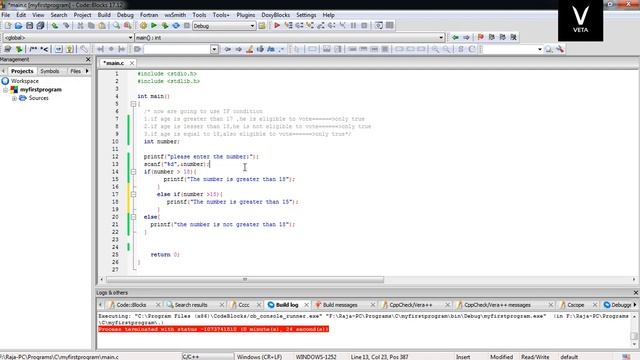This screenshot has height=360, width=640.
Task: Start debugger with red arrow icon
Action: (277, 26)
